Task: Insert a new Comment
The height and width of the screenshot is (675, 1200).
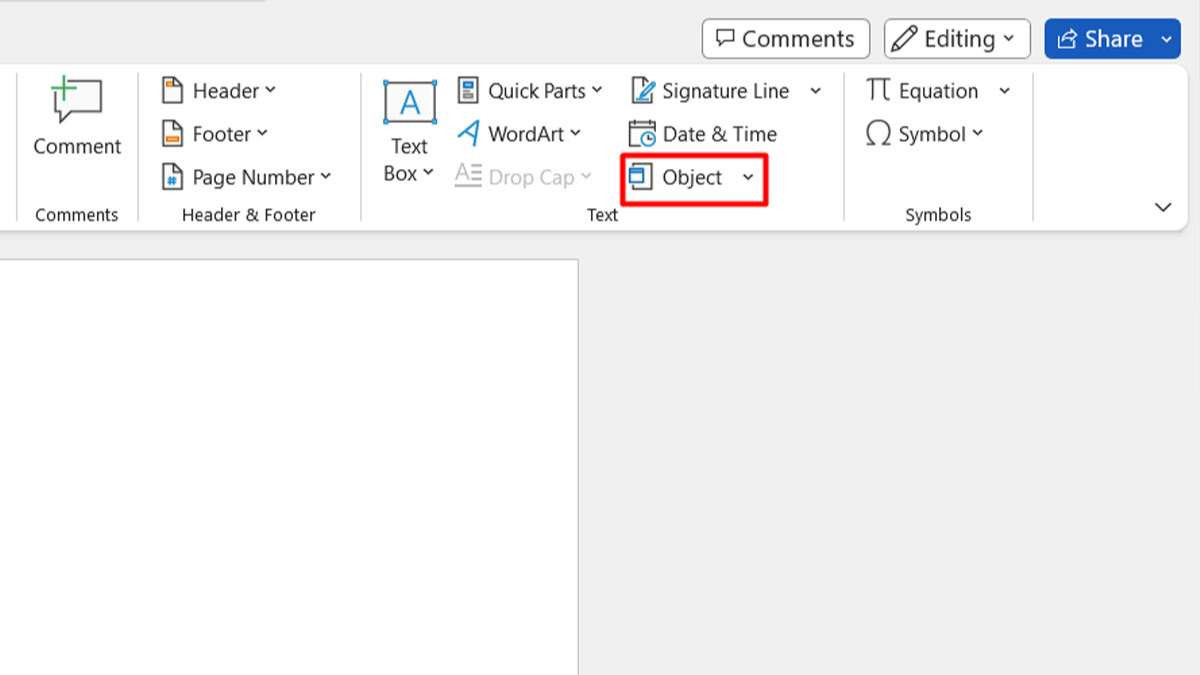Action: [76, 117]
